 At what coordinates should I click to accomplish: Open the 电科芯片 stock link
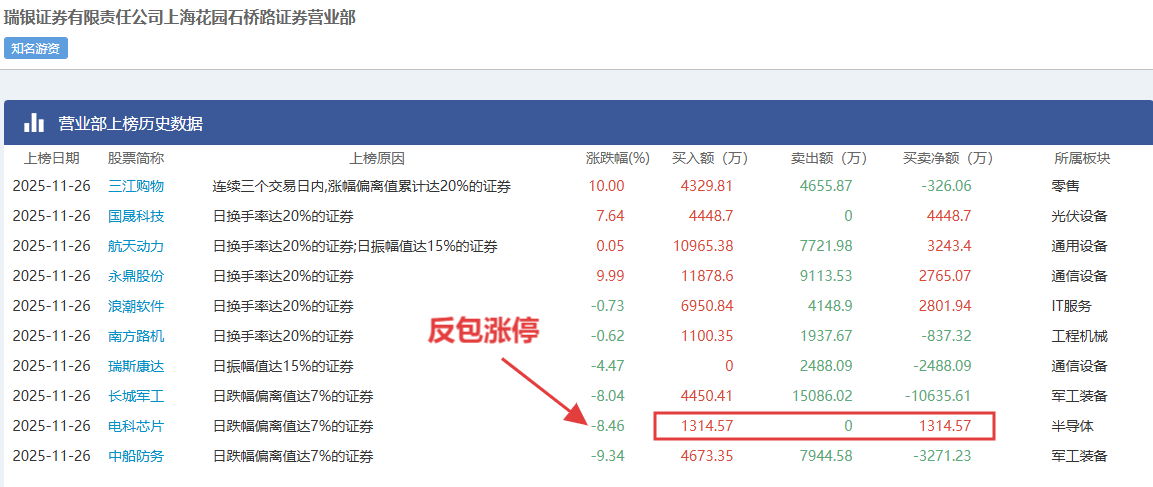(136, 426)
